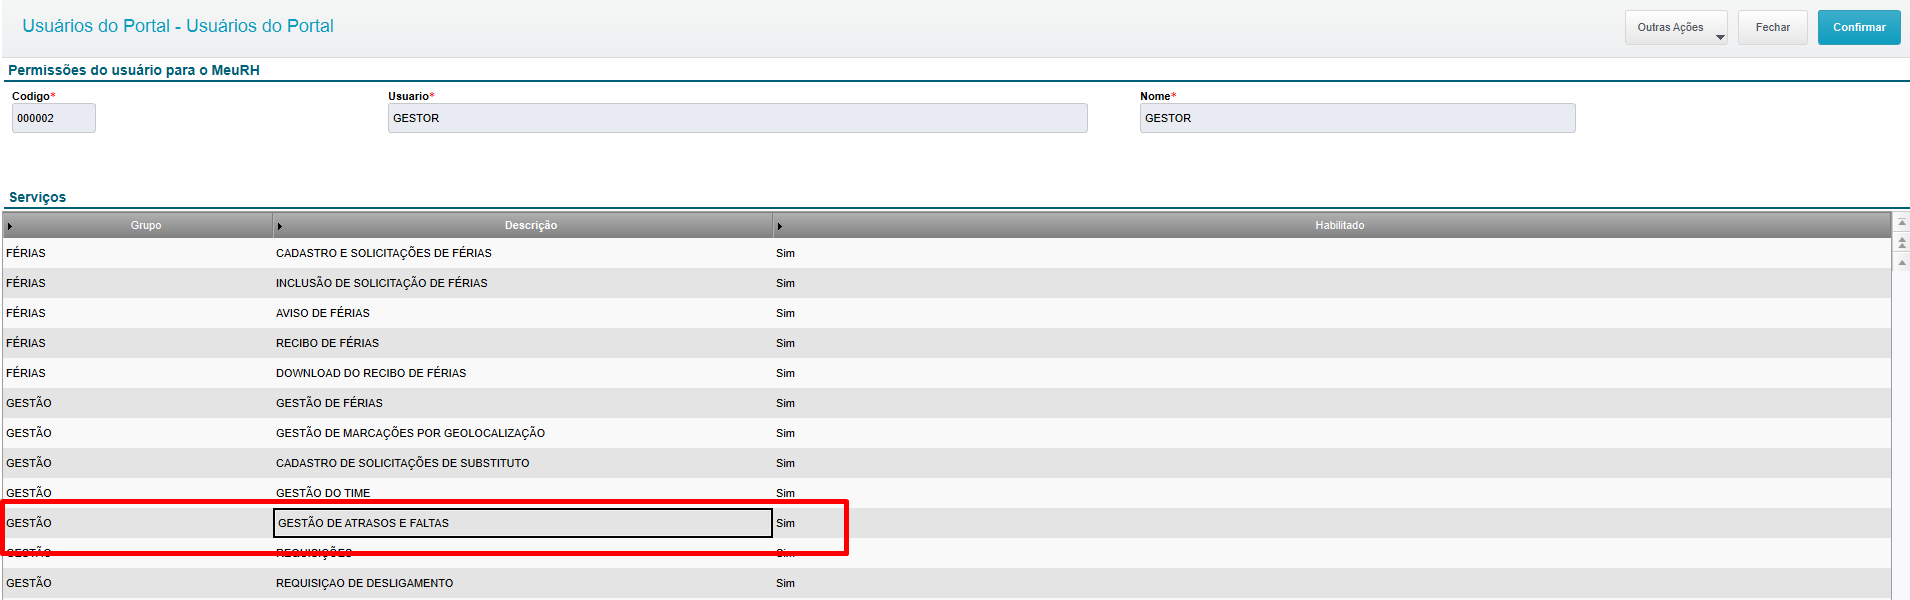Click the Codigo field containing 000002
1910x600 pixels.
[54, 118]
